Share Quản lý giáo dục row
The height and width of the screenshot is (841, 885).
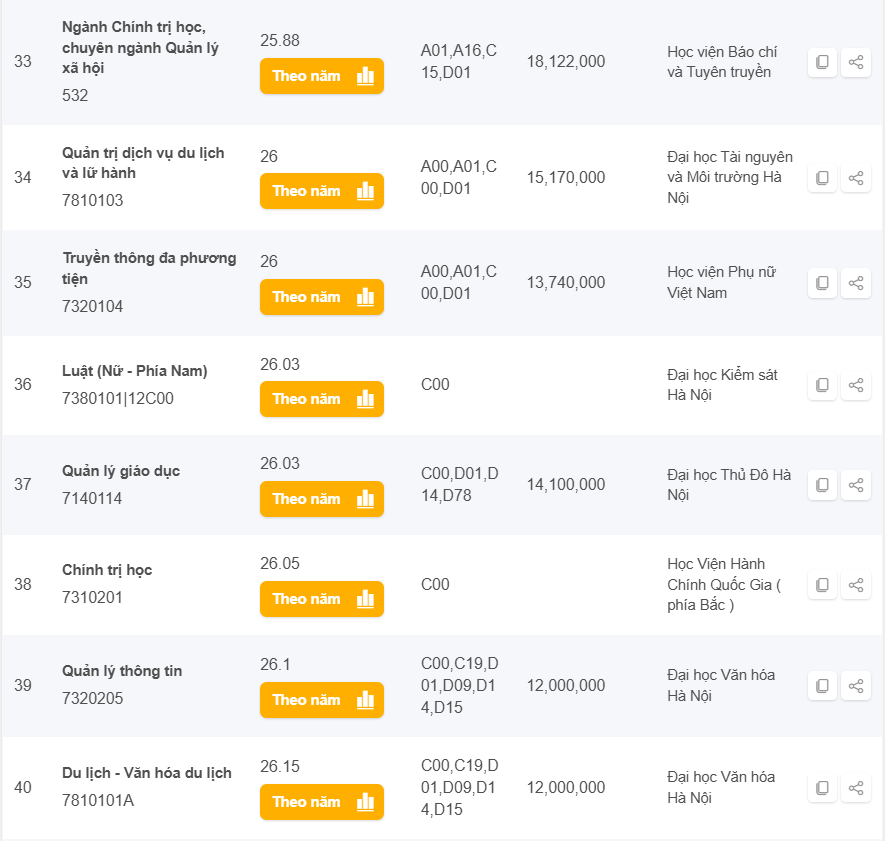(x=856, y=485)
